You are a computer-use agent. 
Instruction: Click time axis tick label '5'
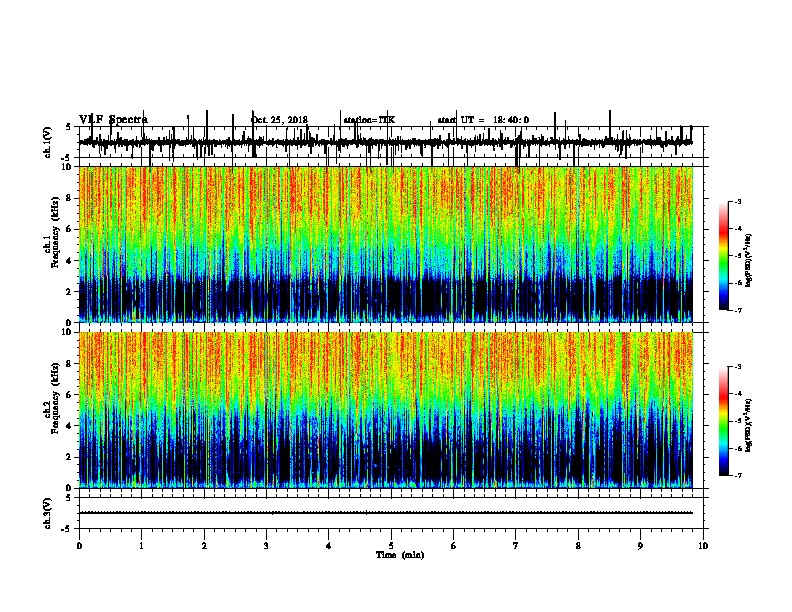click(x=391, y=546)
